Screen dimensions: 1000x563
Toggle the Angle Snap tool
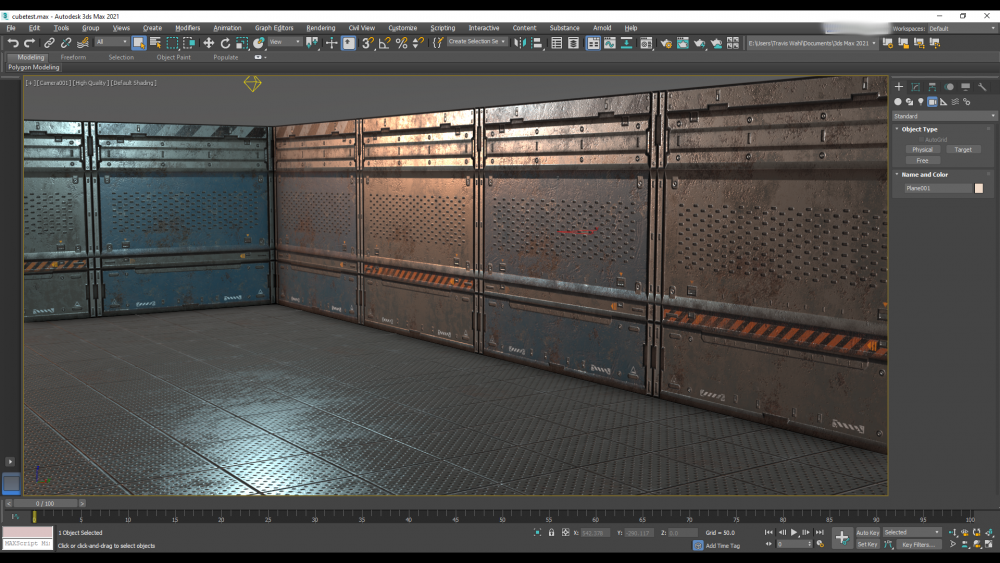385,43
